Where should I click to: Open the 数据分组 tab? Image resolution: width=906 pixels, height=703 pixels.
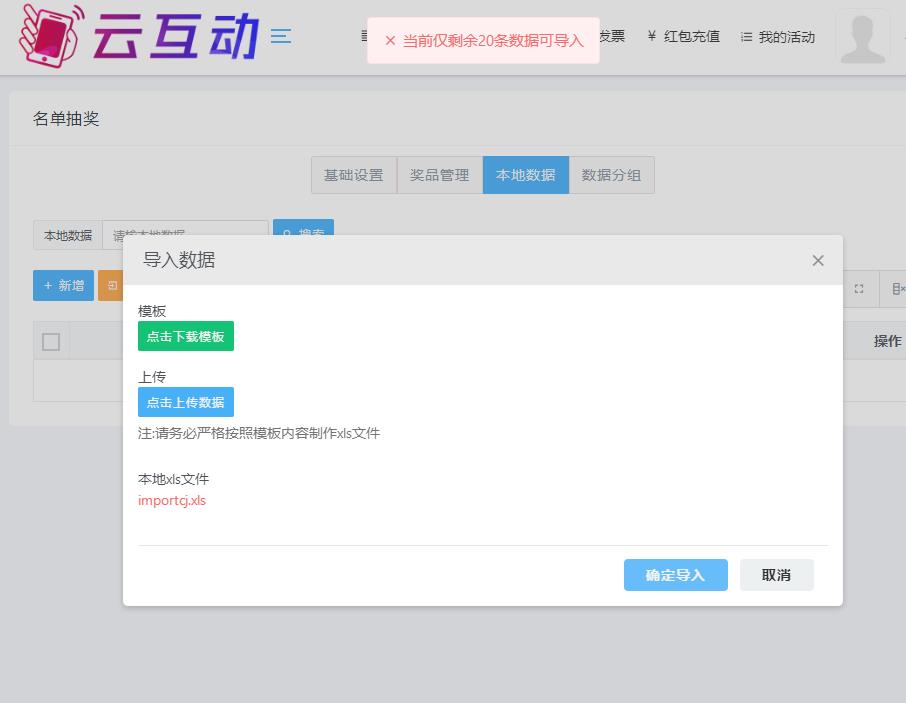[x=611, y=175]
